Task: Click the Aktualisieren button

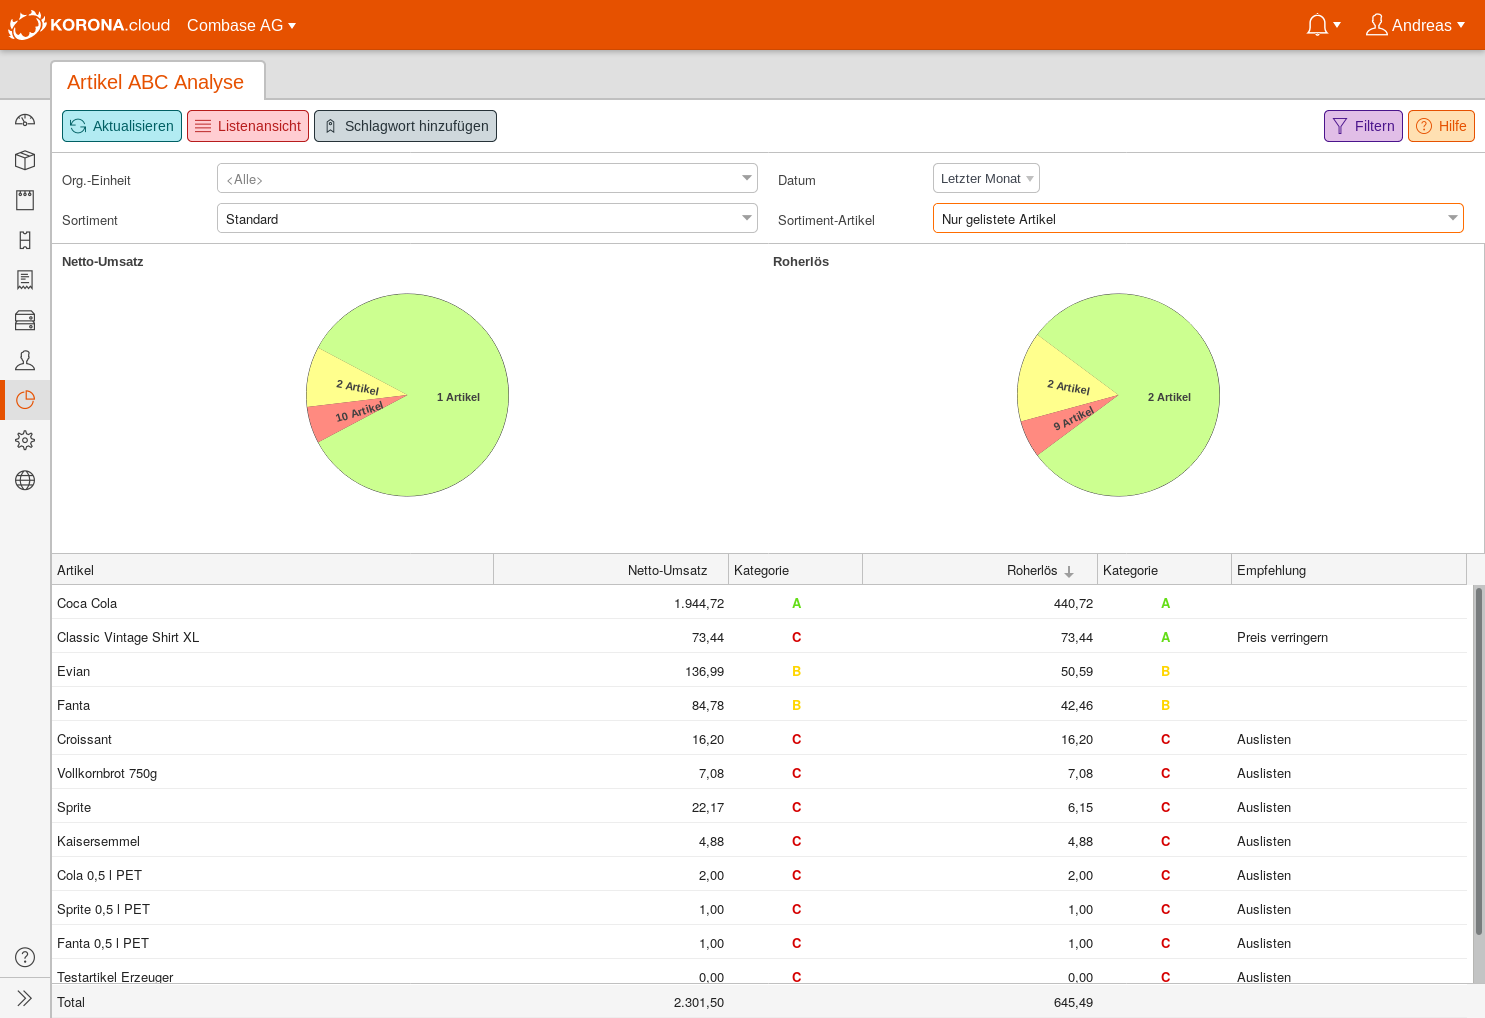Action: (x=122, y=126)
